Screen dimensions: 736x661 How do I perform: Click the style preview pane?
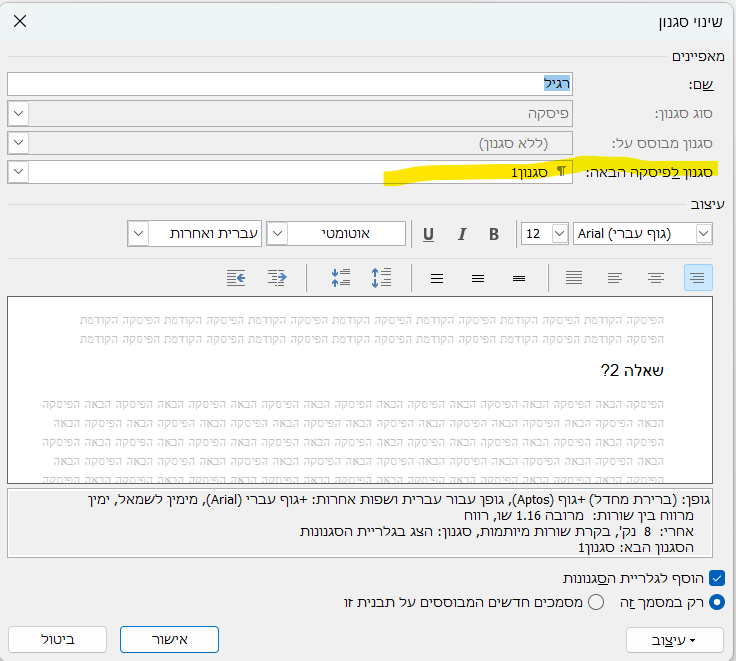tap(360, 390)
